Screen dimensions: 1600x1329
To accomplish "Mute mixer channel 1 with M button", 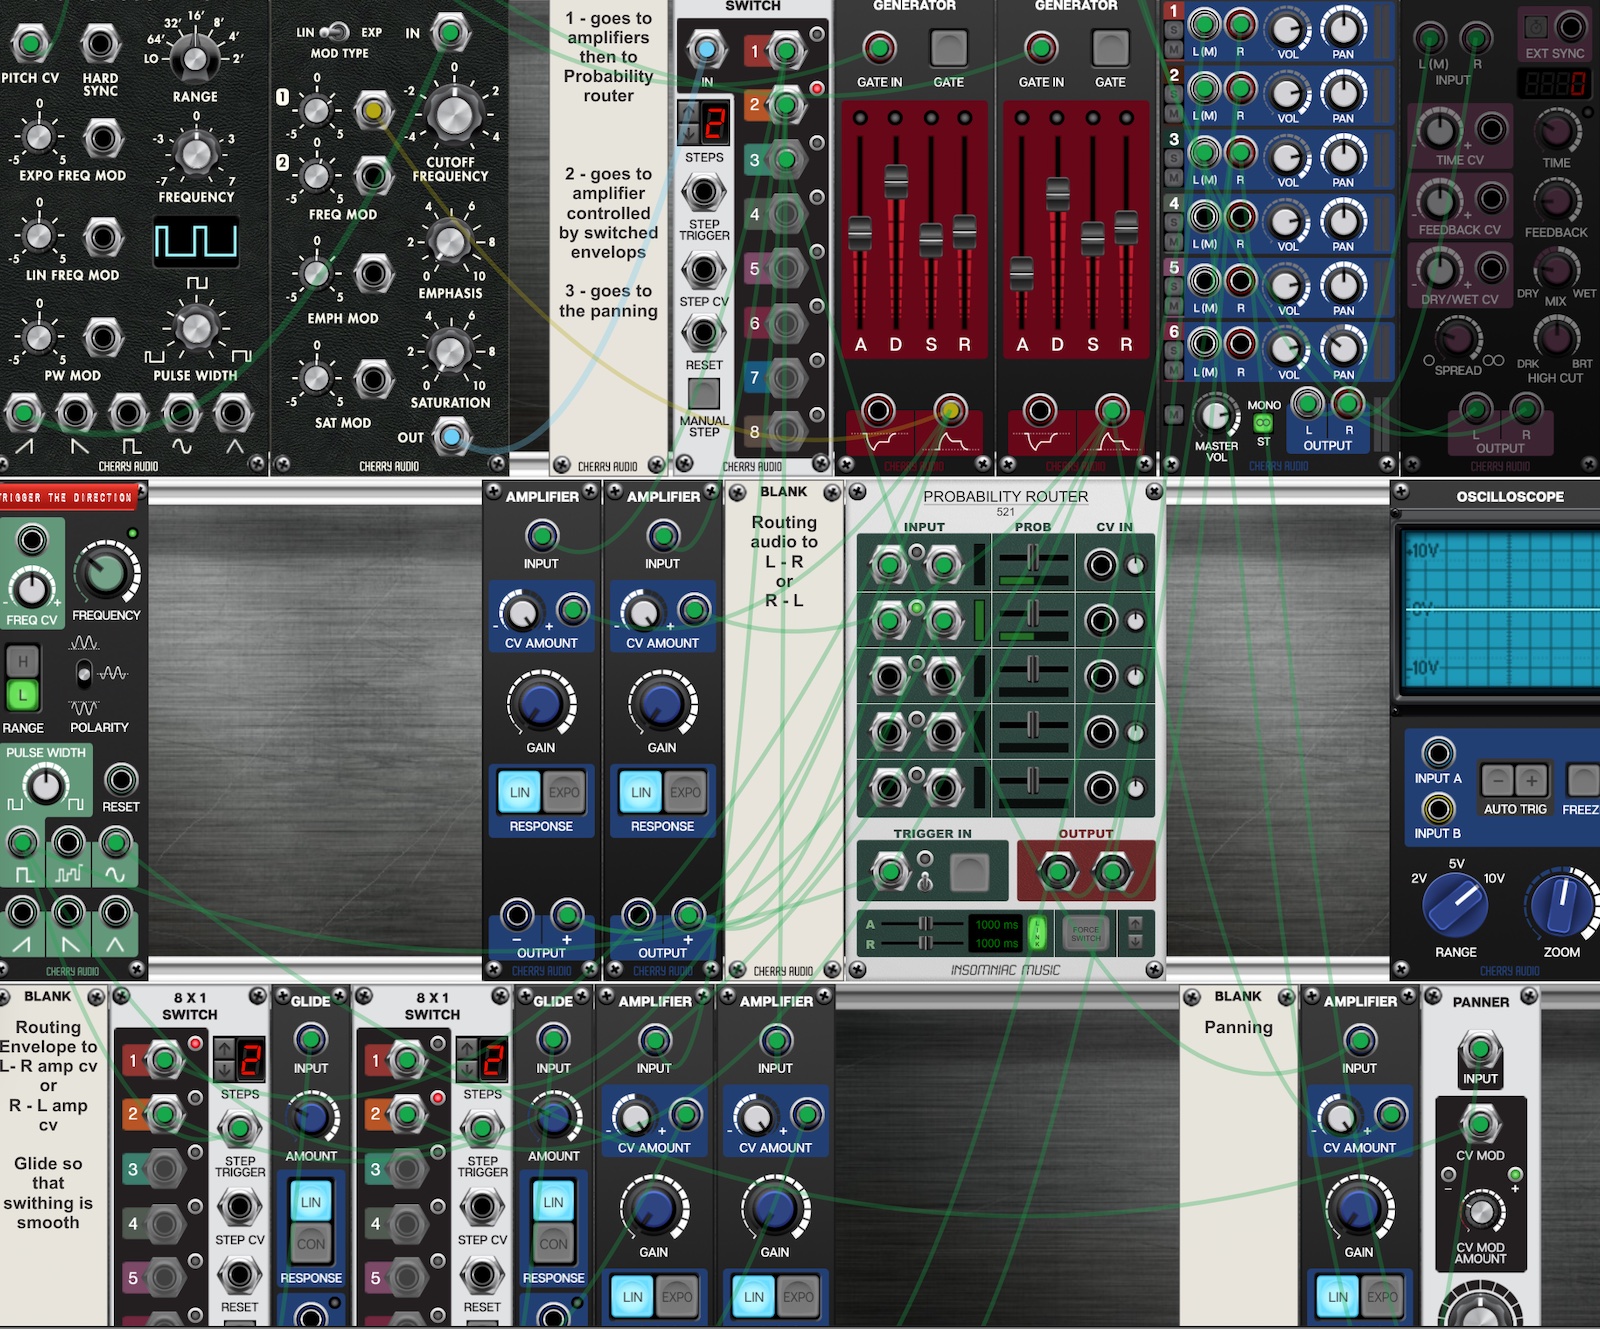I will (1174, 50).
